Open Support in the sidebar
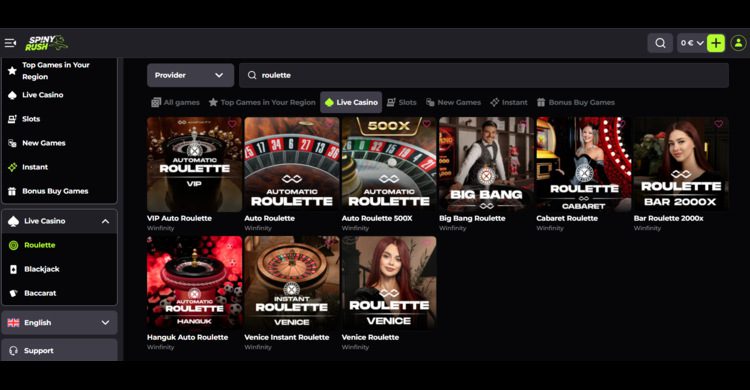 59,351
